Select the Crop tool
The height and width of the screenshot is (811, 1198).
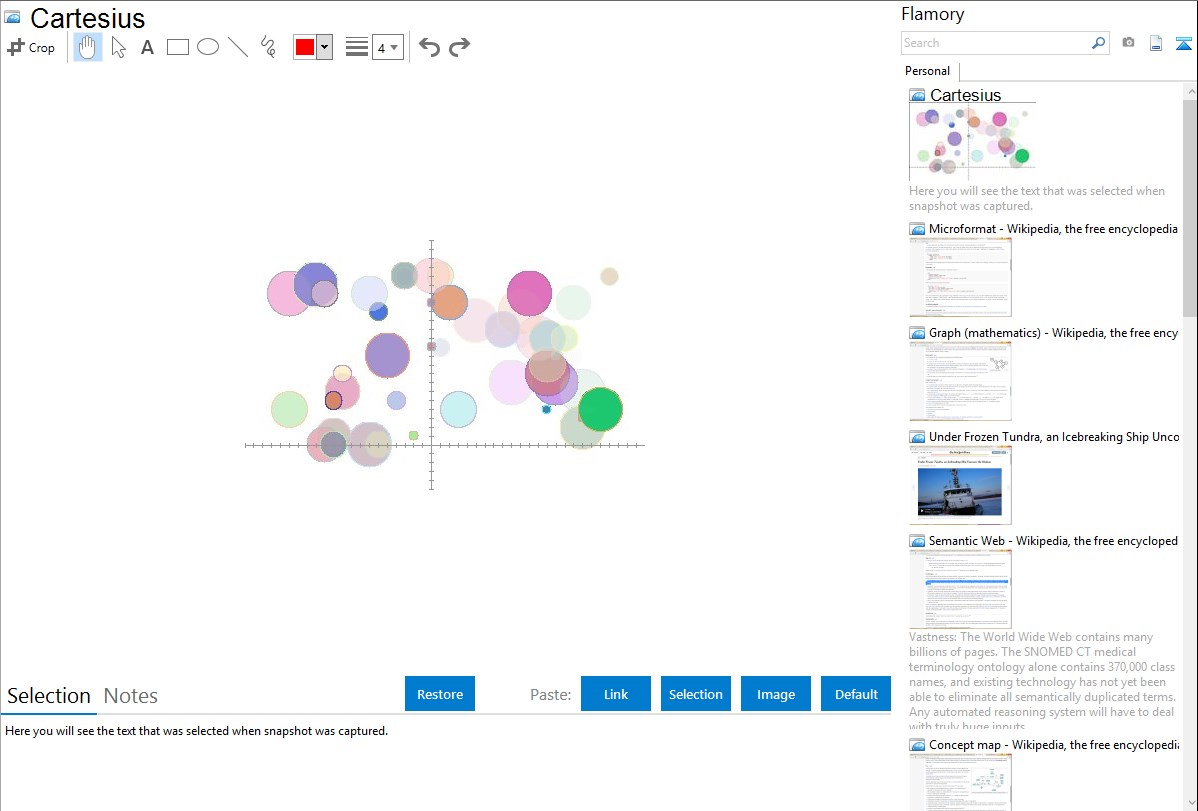pos(31,47)
